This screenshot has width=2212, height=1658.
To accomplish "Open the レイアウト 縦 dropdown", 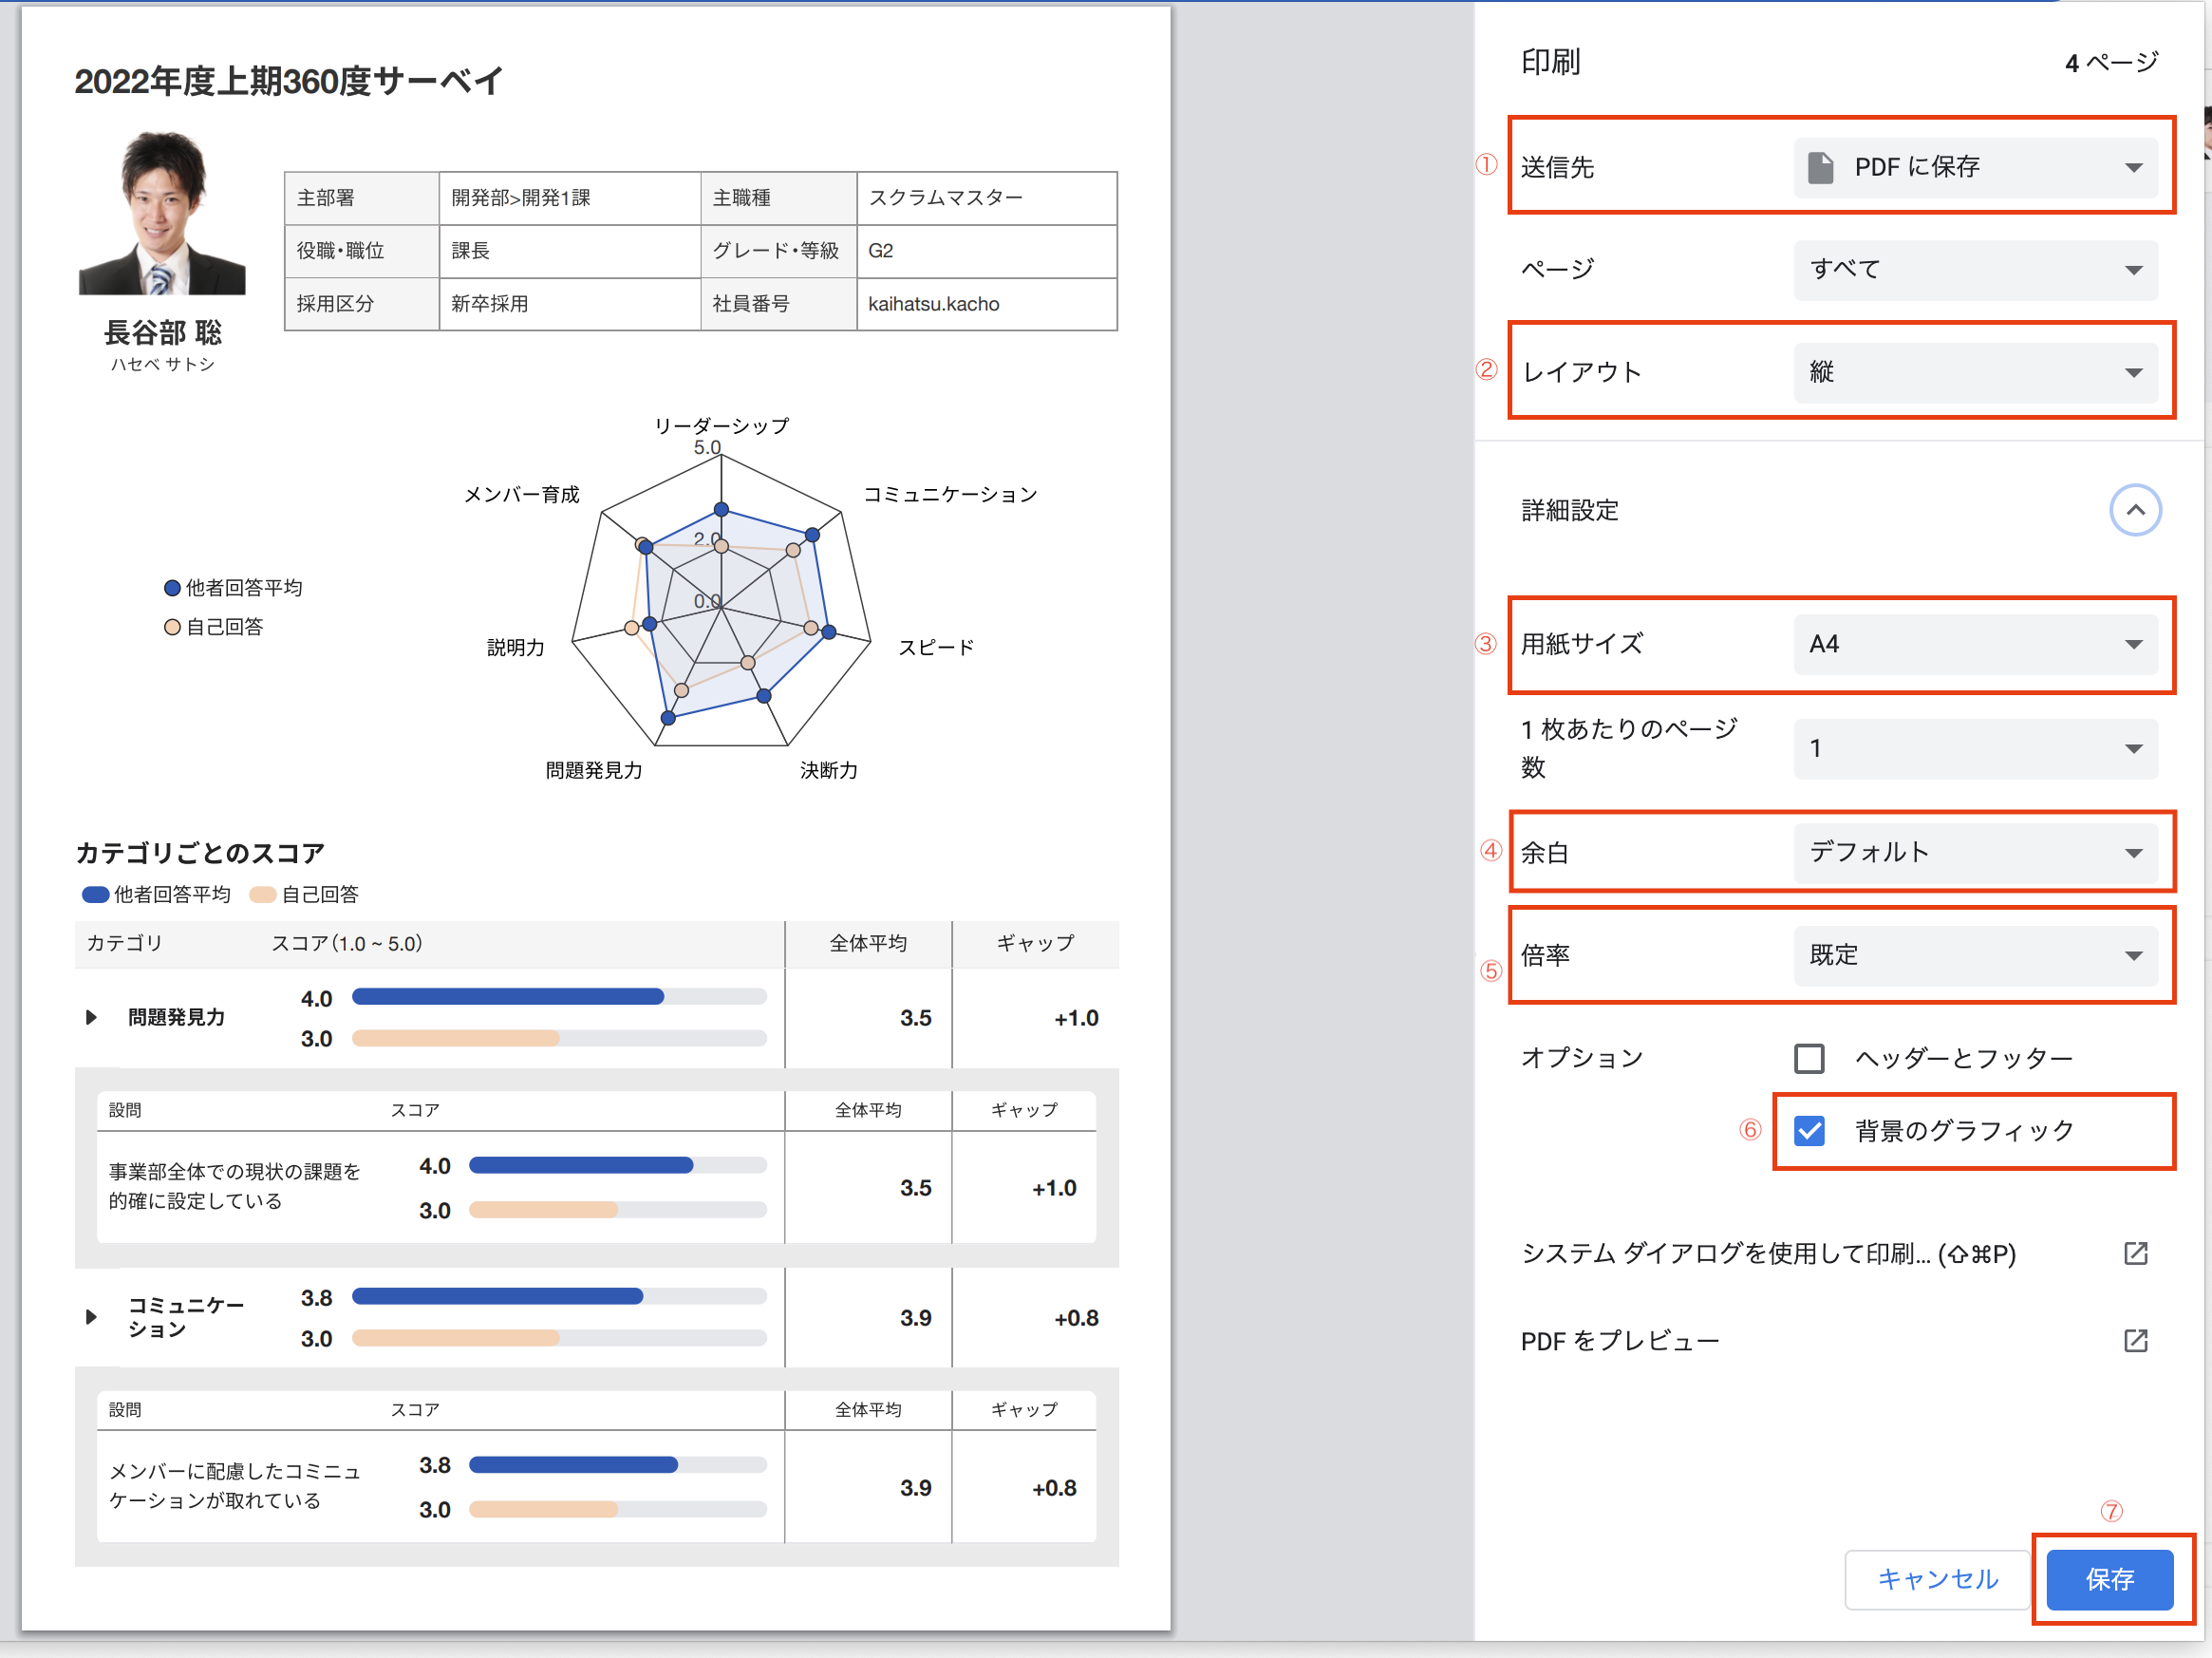I will (1974, 372).
